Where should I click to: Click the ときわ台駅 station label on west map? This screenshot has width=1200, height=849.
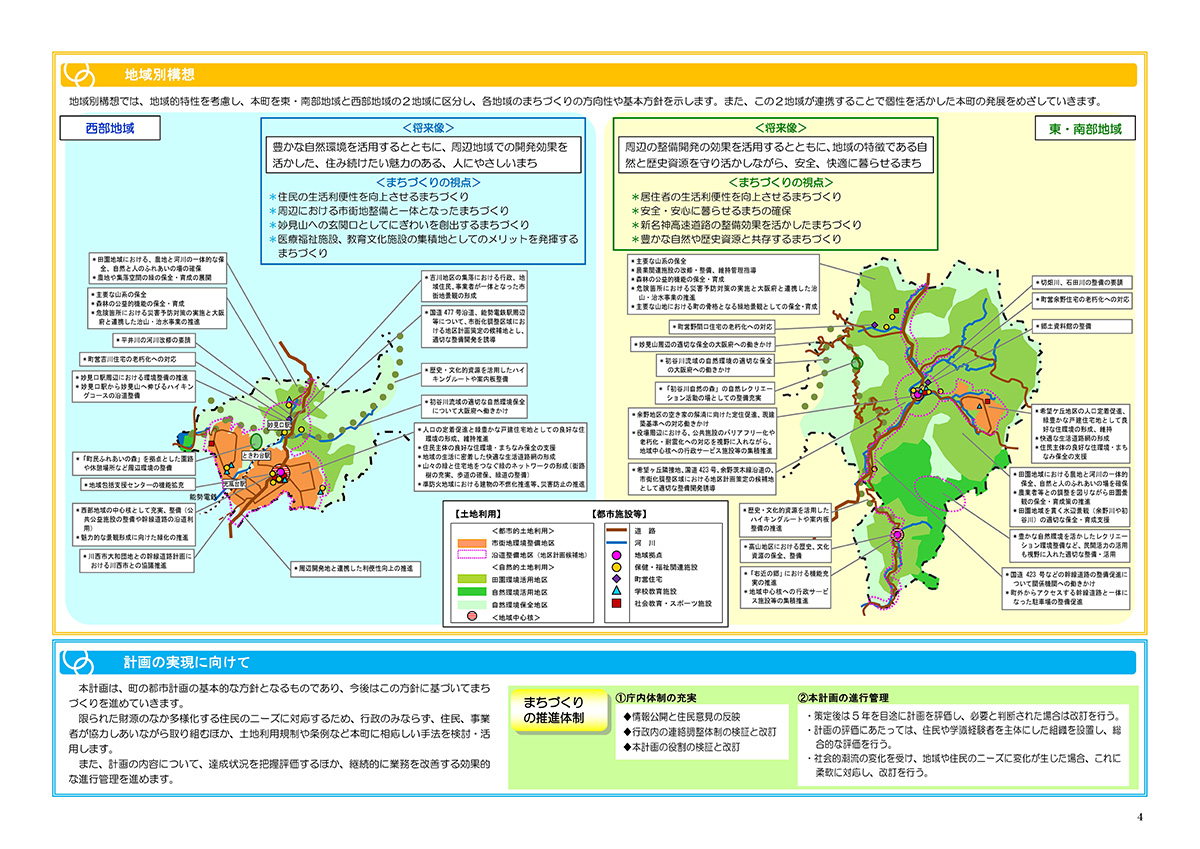[x=255, y=456]
